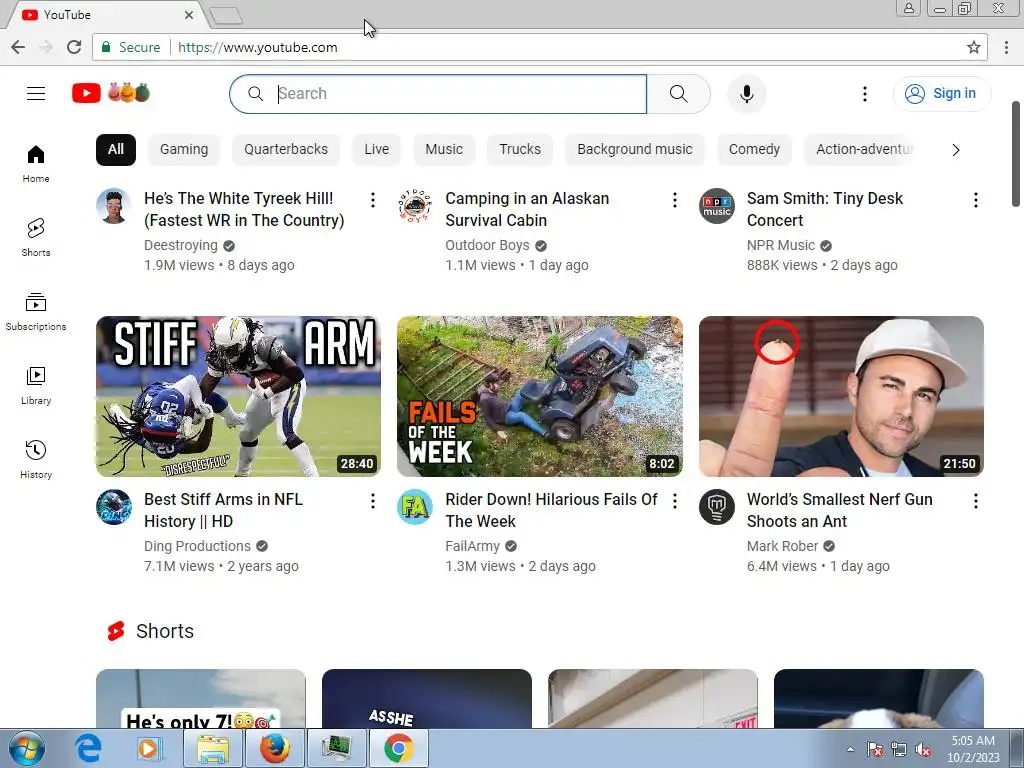Open Chrome's three-dot menu

(x=1006, y=47)
